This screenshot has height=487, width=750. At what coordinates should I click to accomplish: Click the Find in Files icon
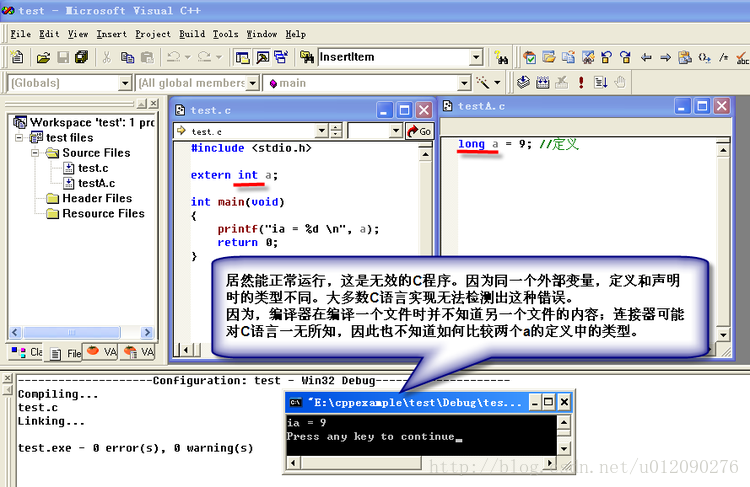point(307,57)
